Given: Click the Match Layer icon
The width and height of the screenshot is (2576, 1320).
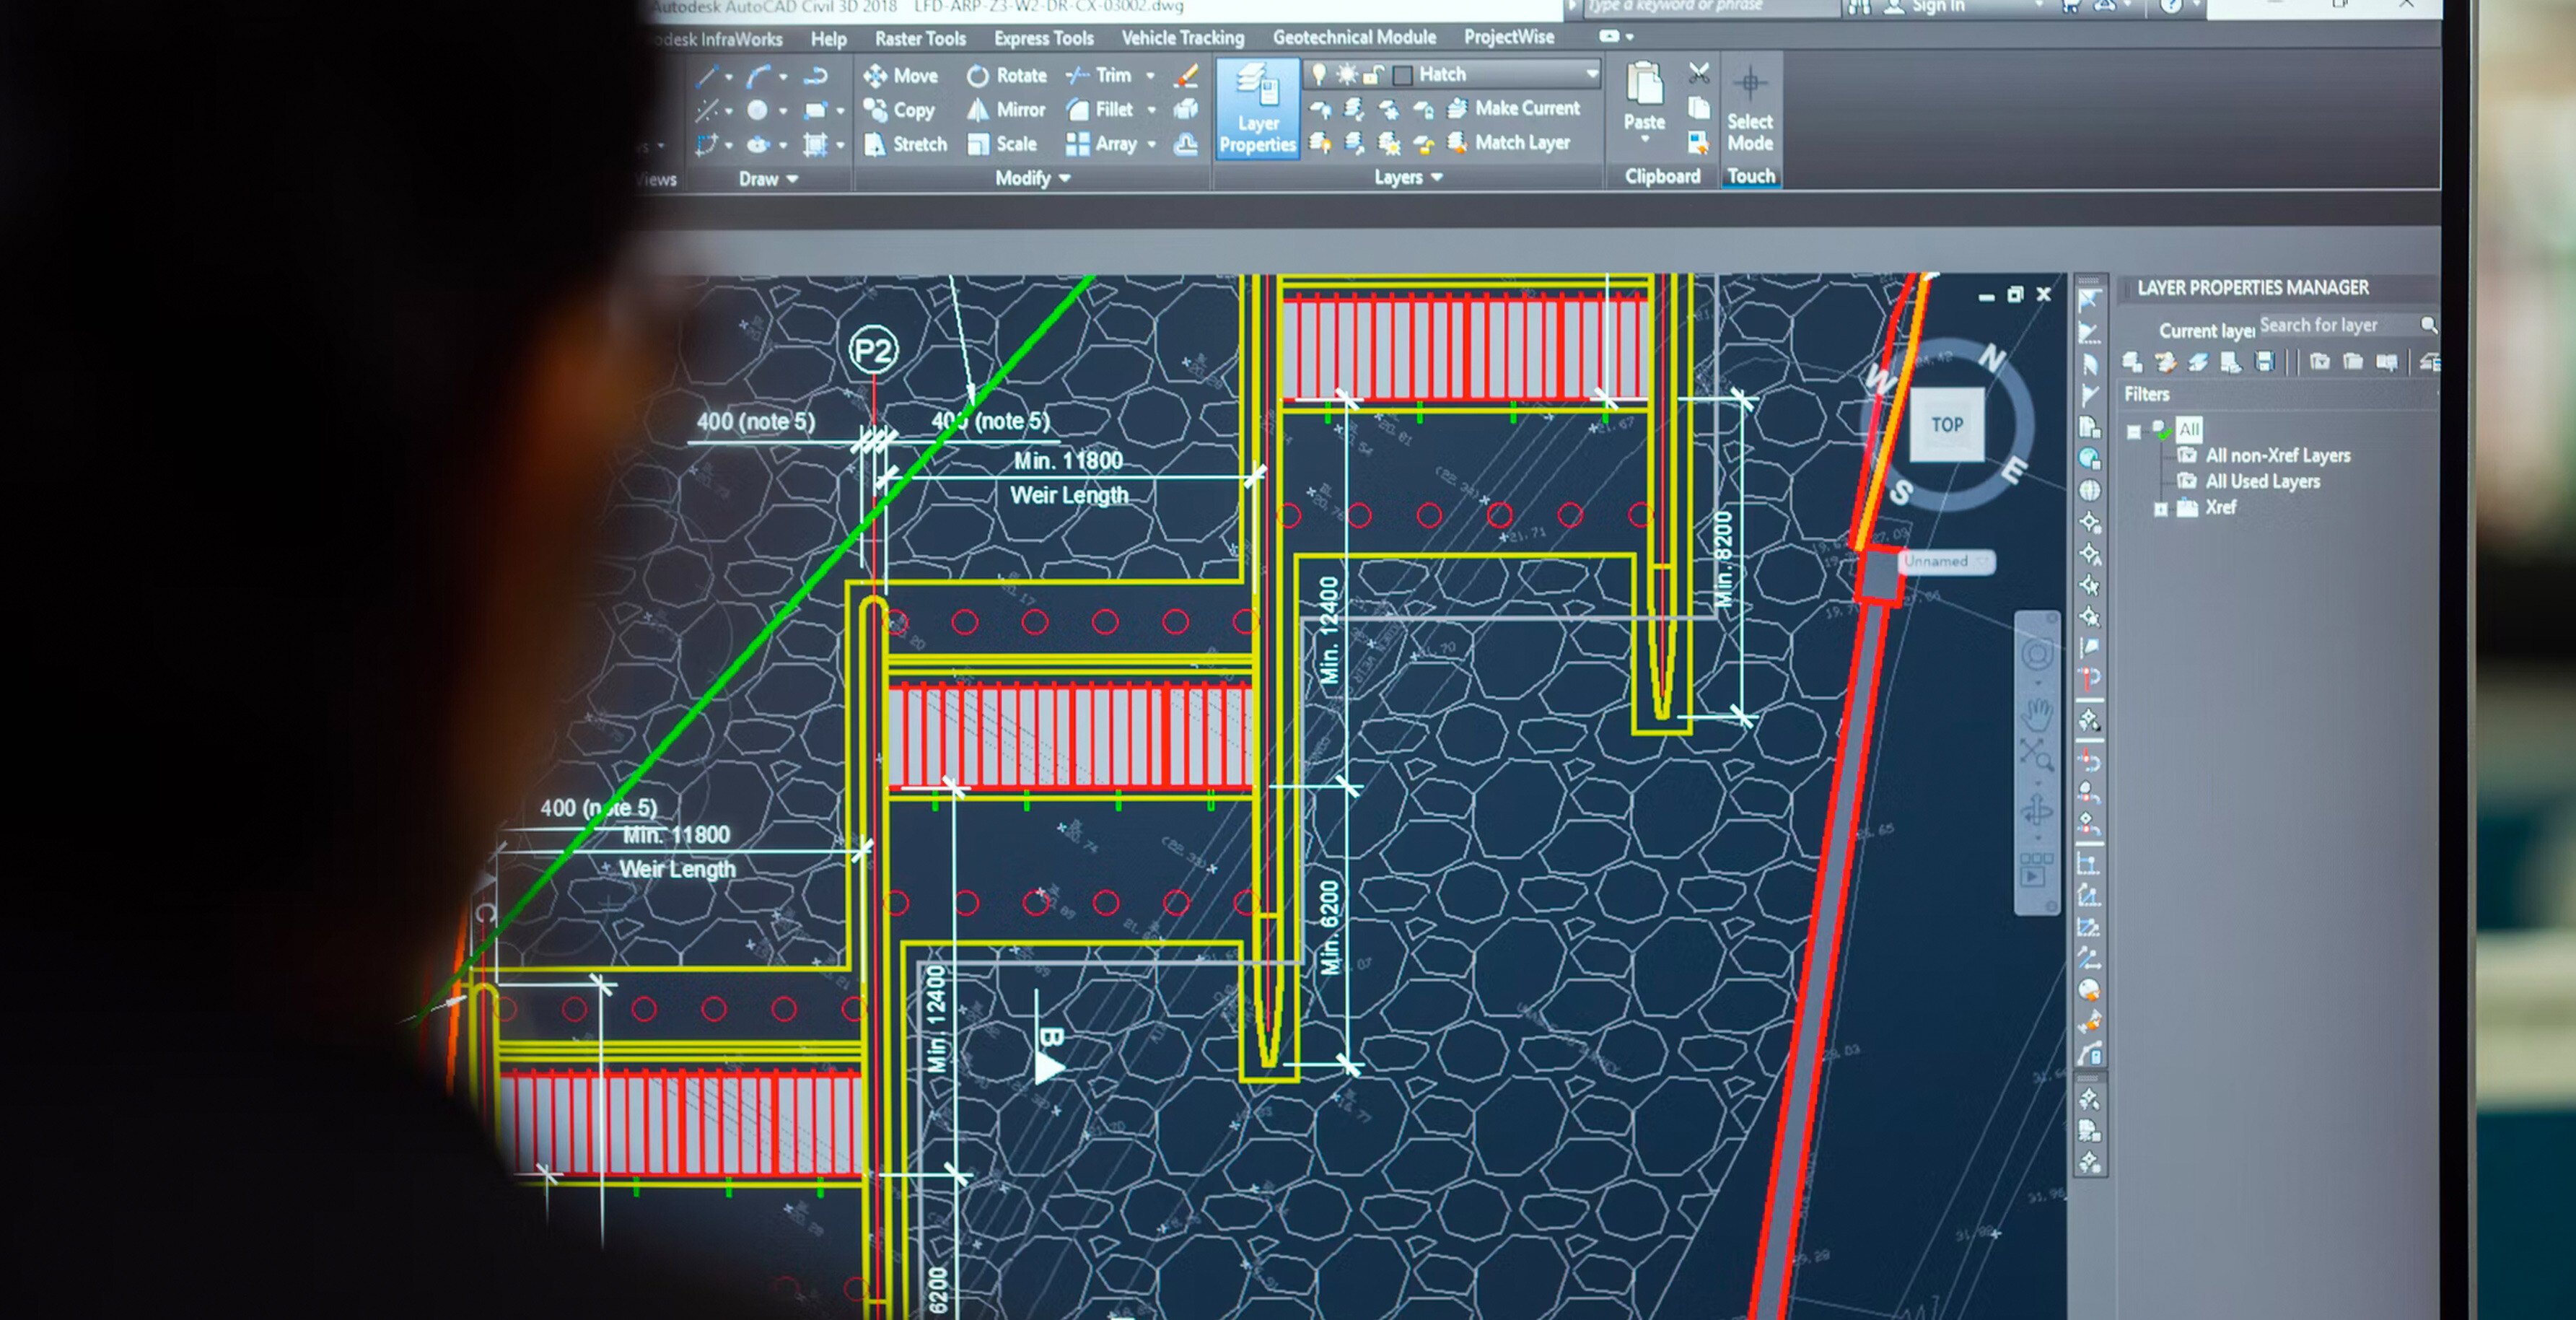Looking at the screenshot, I should click(x=1457, y=142).
